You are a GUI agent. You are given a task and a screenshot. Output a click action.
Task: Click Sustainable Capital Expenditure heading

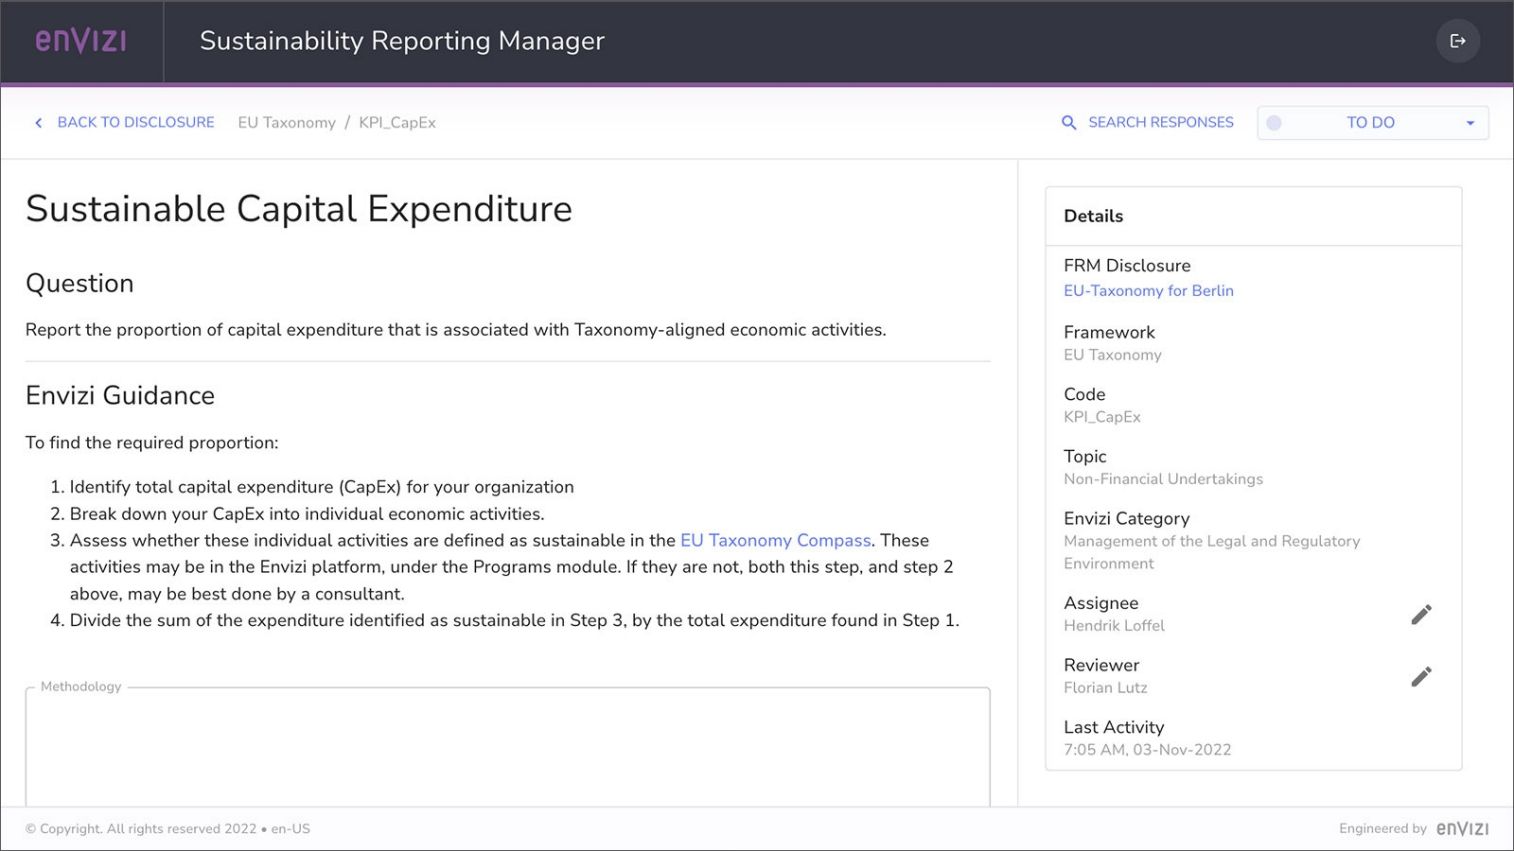tap(299, 209)
